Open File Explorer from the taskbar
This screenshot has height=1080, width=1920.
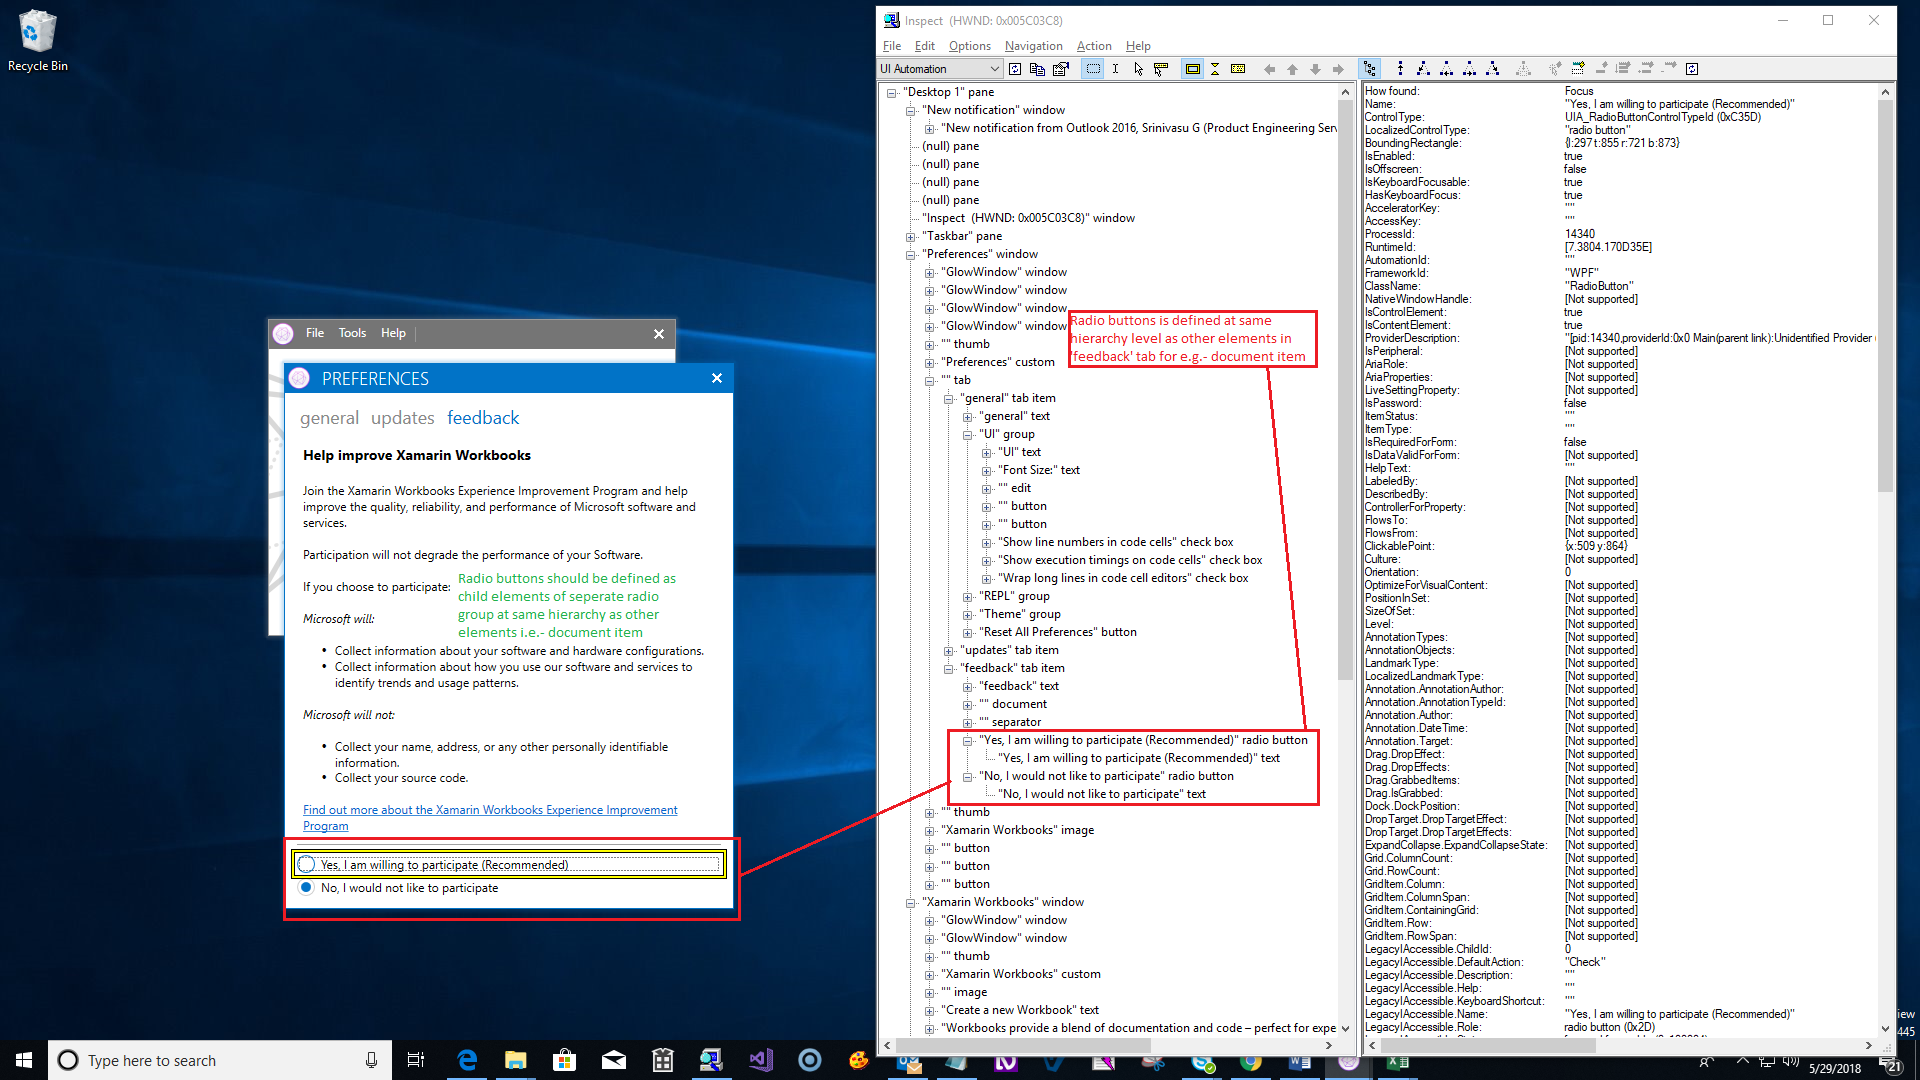pyautogui.click(x=515, y=1060)
